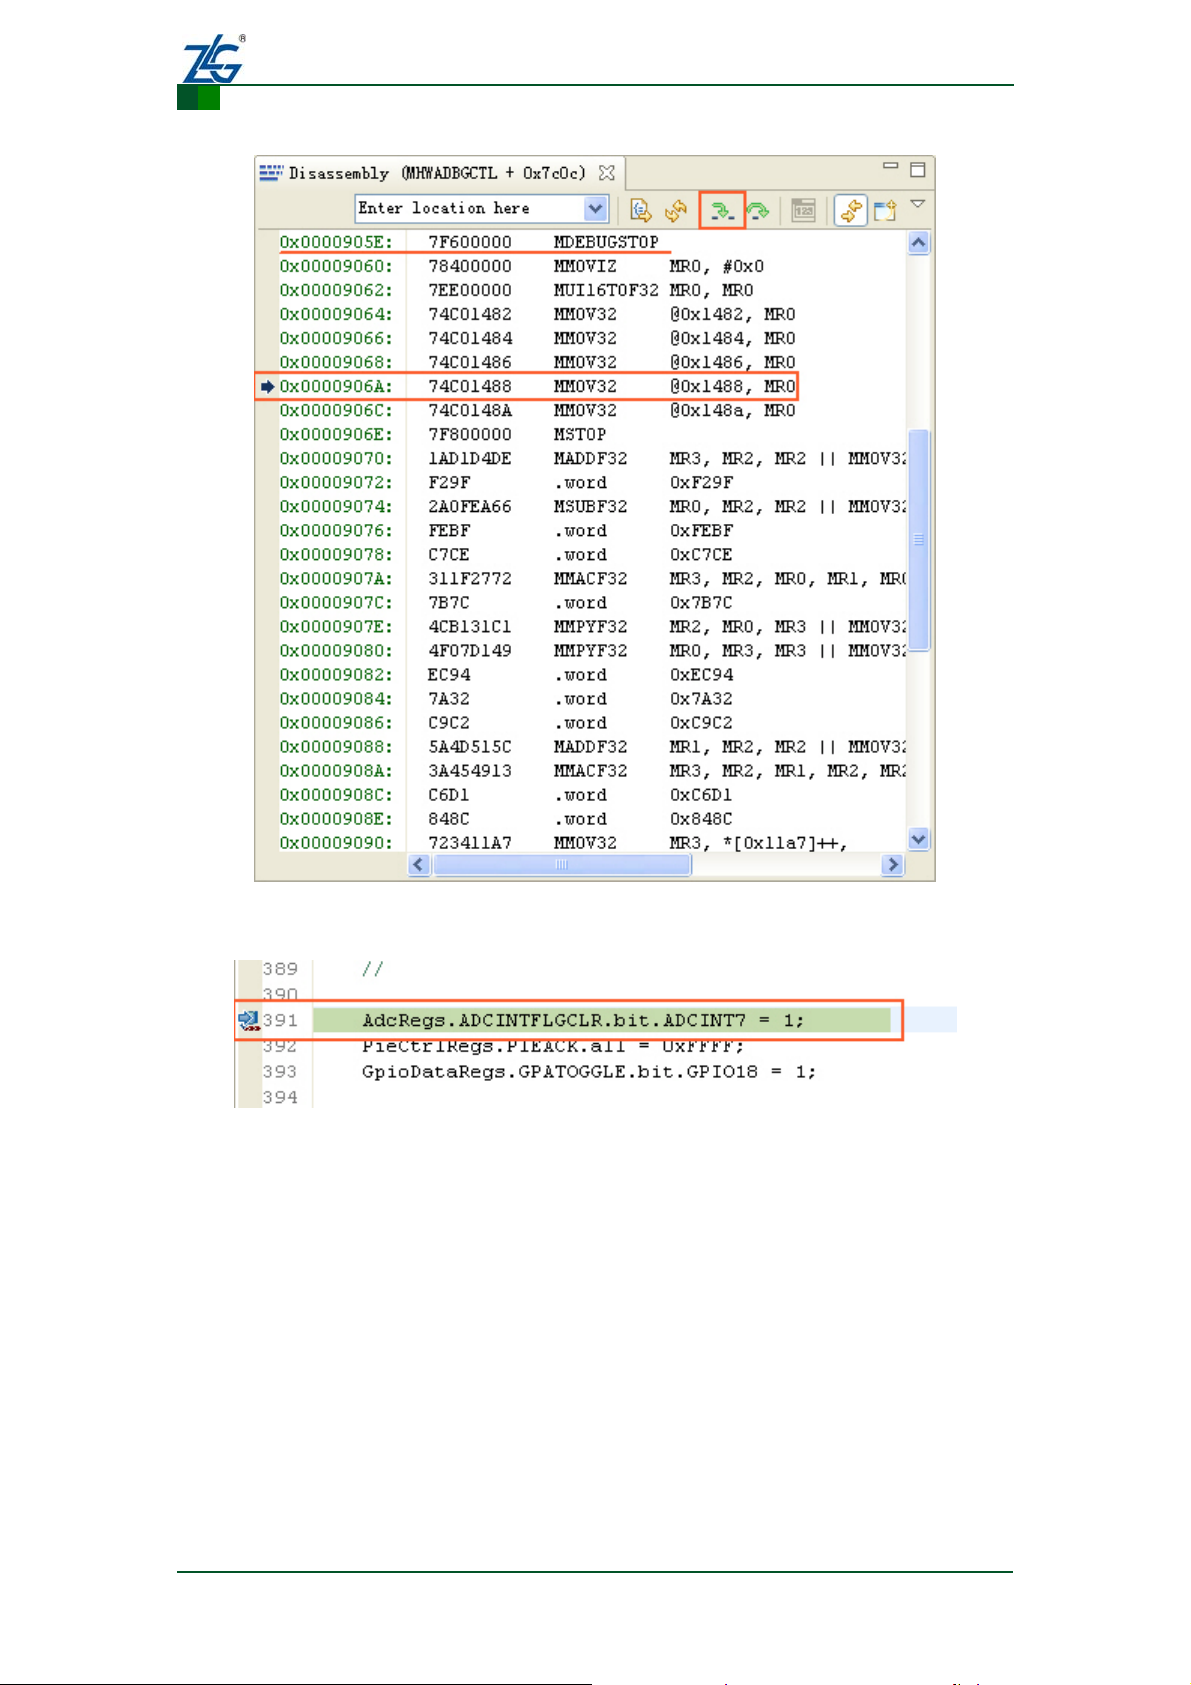The image size is (1191, 1685).
Task: Click the MUI16TOF32 instruction
Action: [606, 290]
